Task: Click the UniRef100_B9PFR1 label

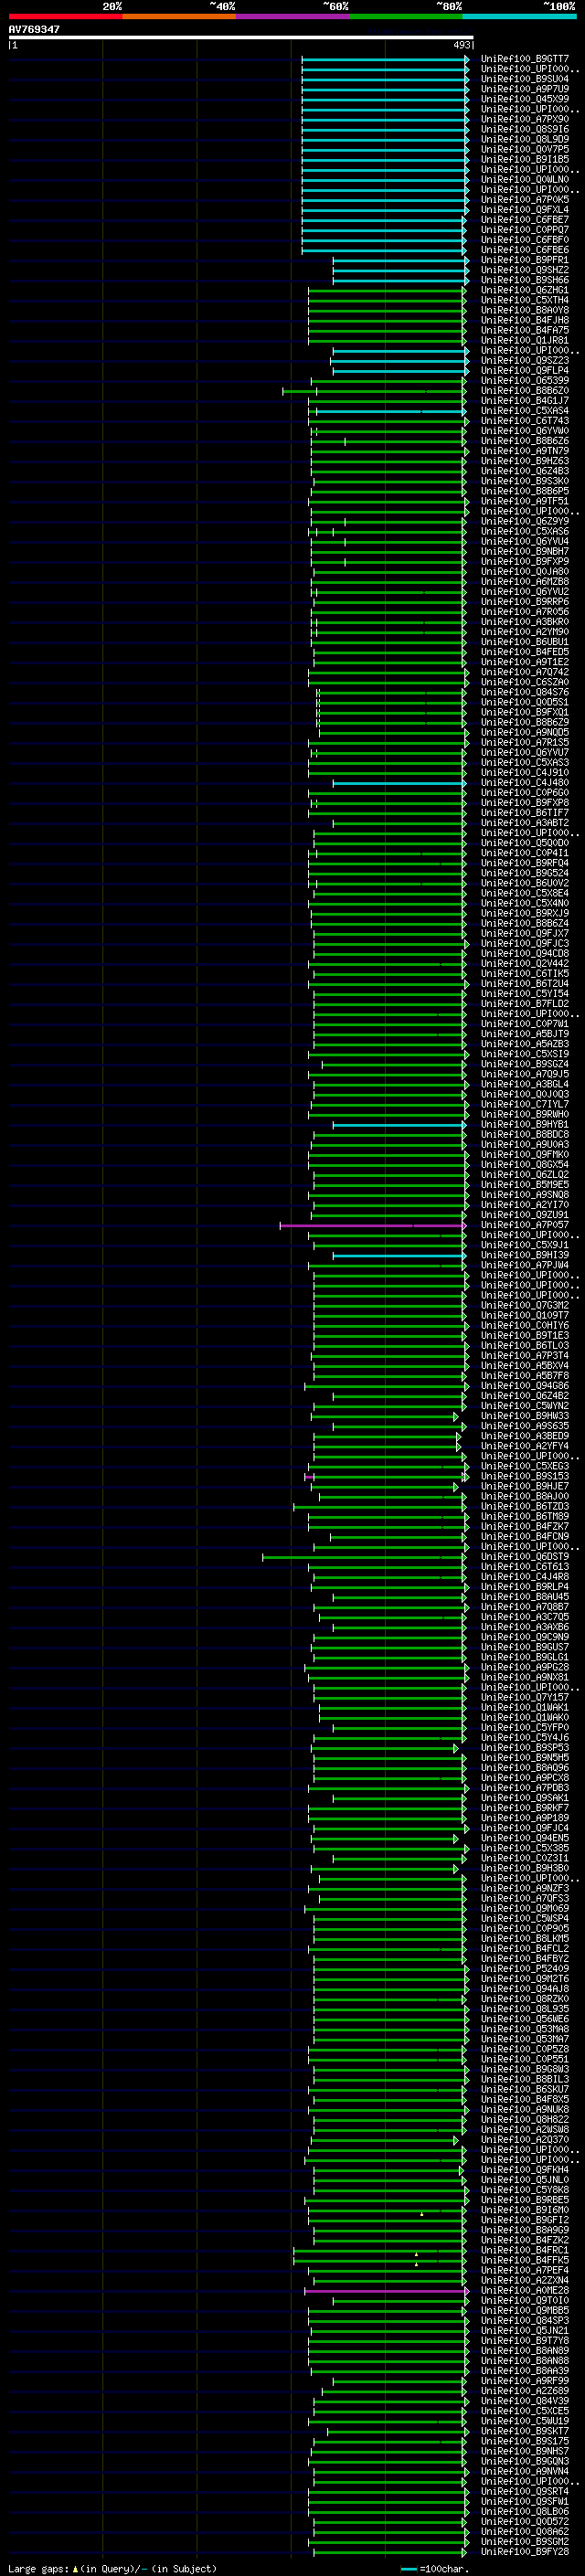Action: pos(524,260)
